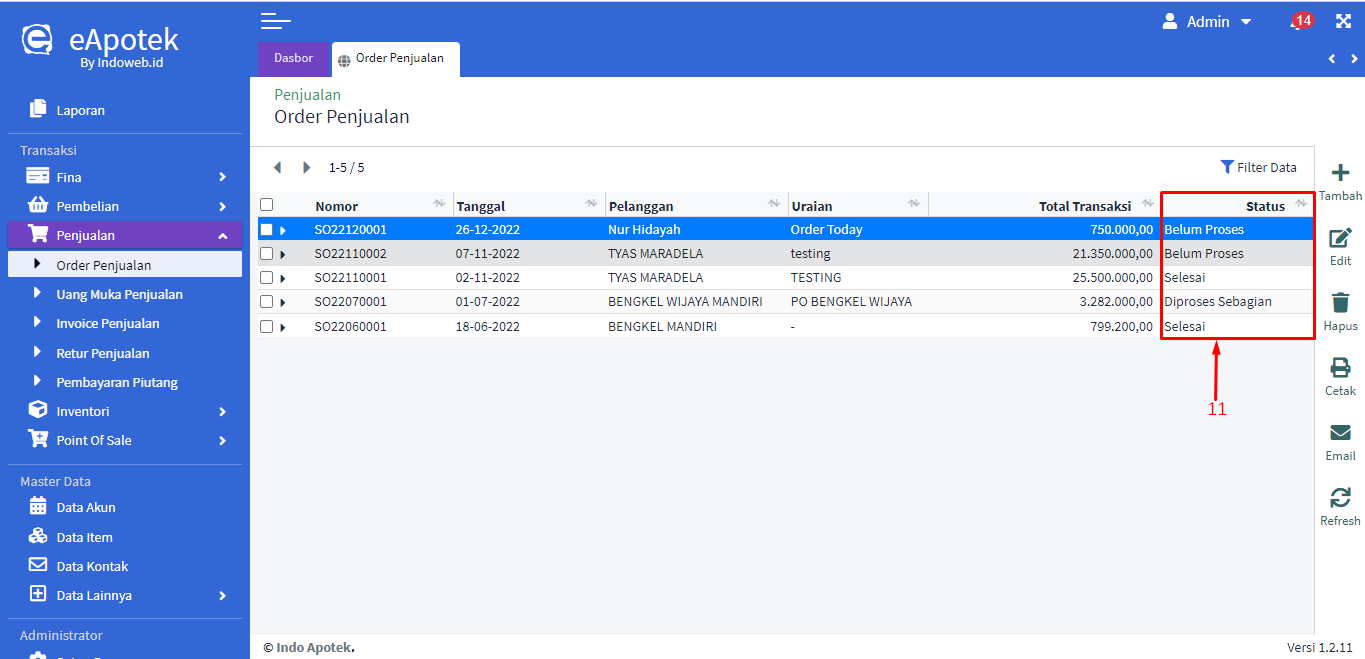
Task: Click the Cetak printer icon
Action: 1340,369
